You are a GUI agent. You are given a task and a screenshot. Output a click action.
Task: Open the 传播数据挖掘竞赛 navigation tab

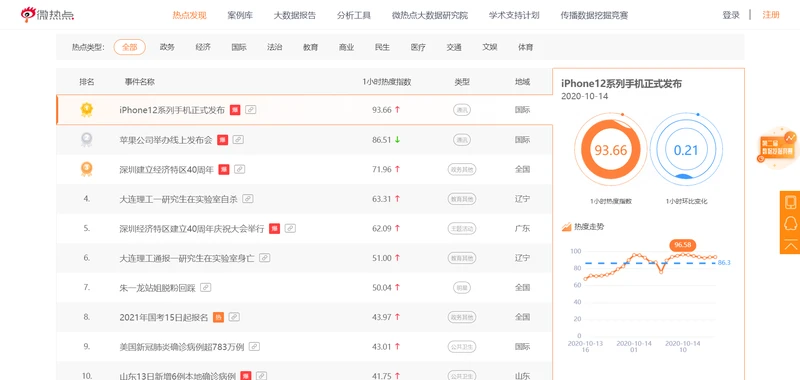(594, 15)
